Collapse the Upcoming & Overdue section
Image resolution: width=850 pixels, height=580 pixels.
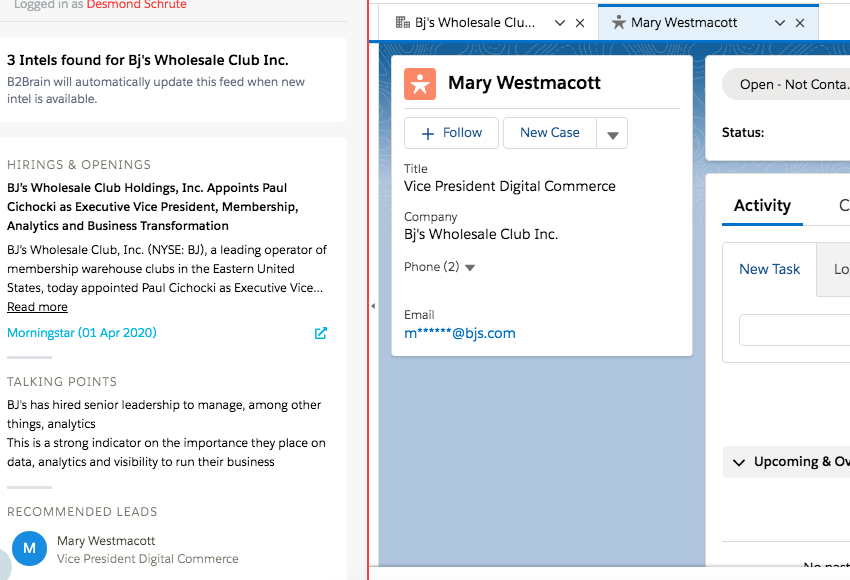tap(738, 462)
